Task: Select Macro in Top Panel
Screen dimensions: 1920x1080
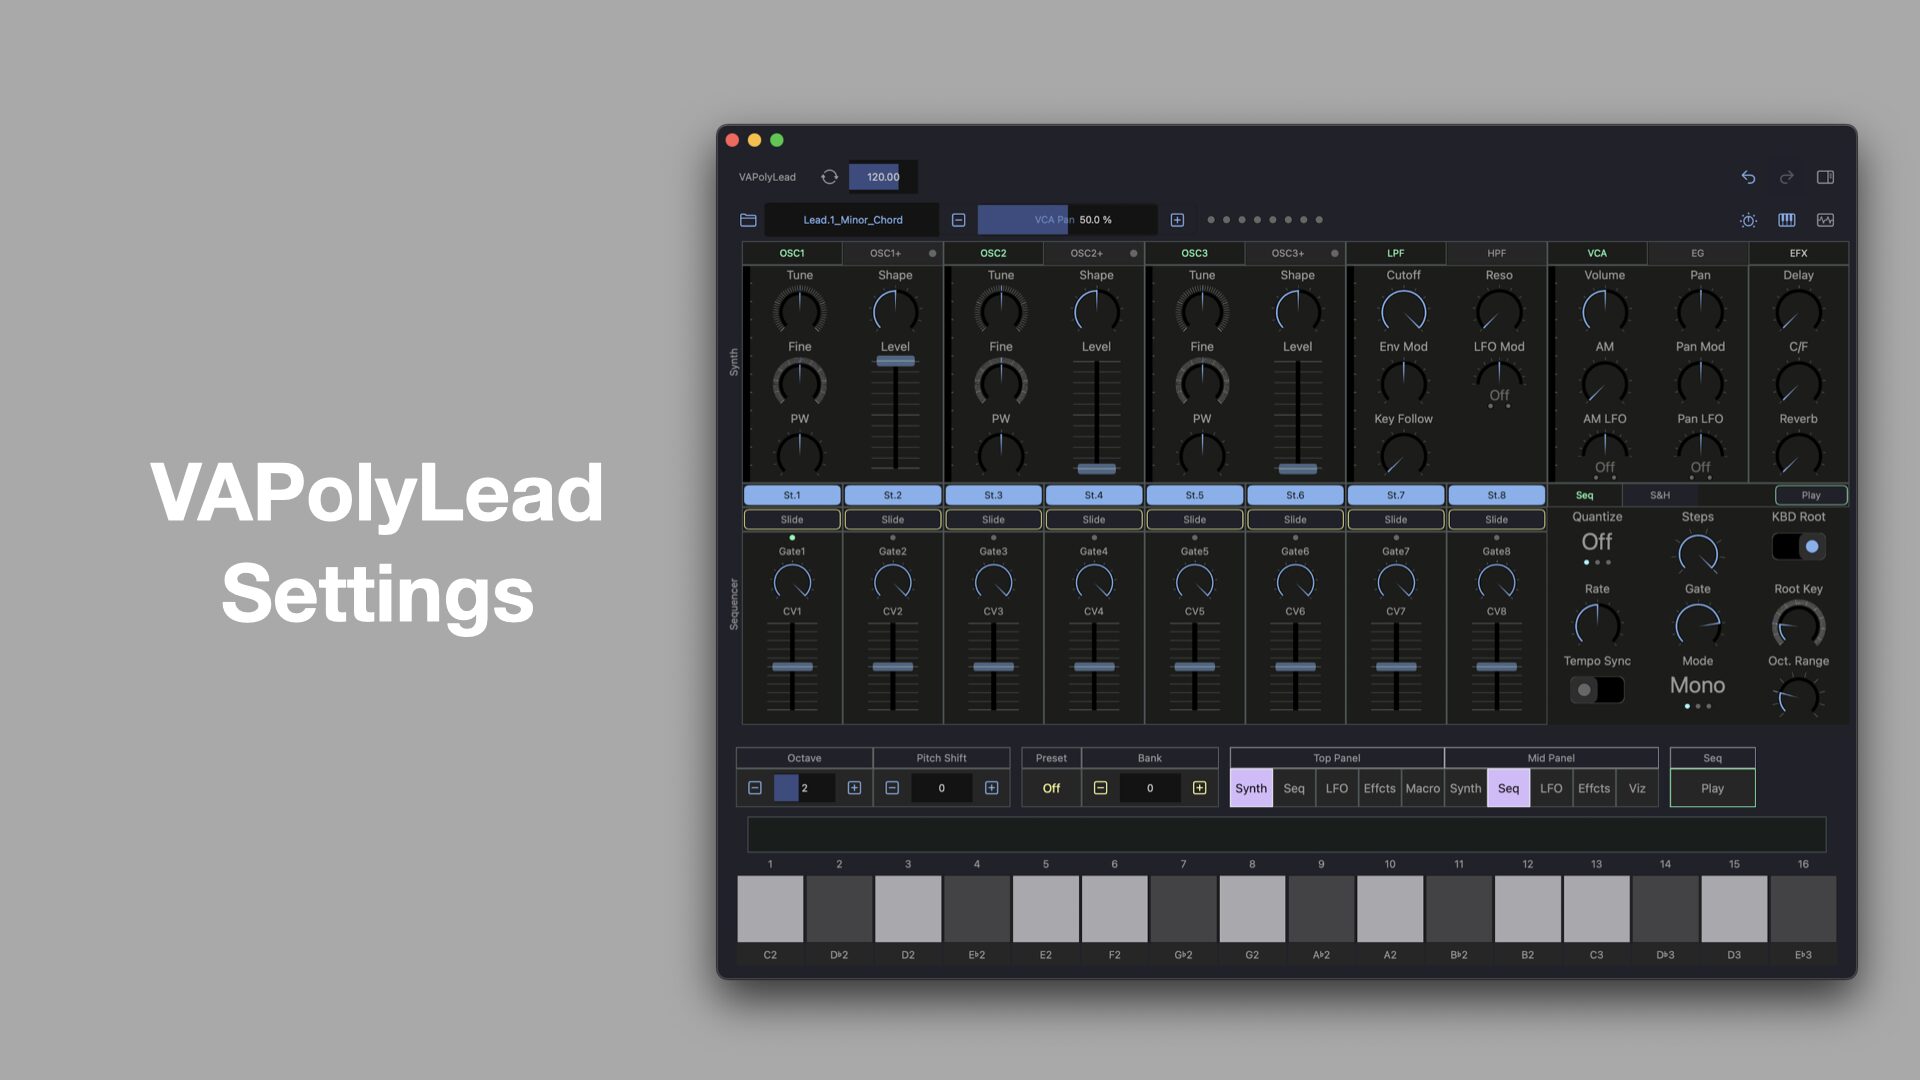Action: [x=1422, y=788]
